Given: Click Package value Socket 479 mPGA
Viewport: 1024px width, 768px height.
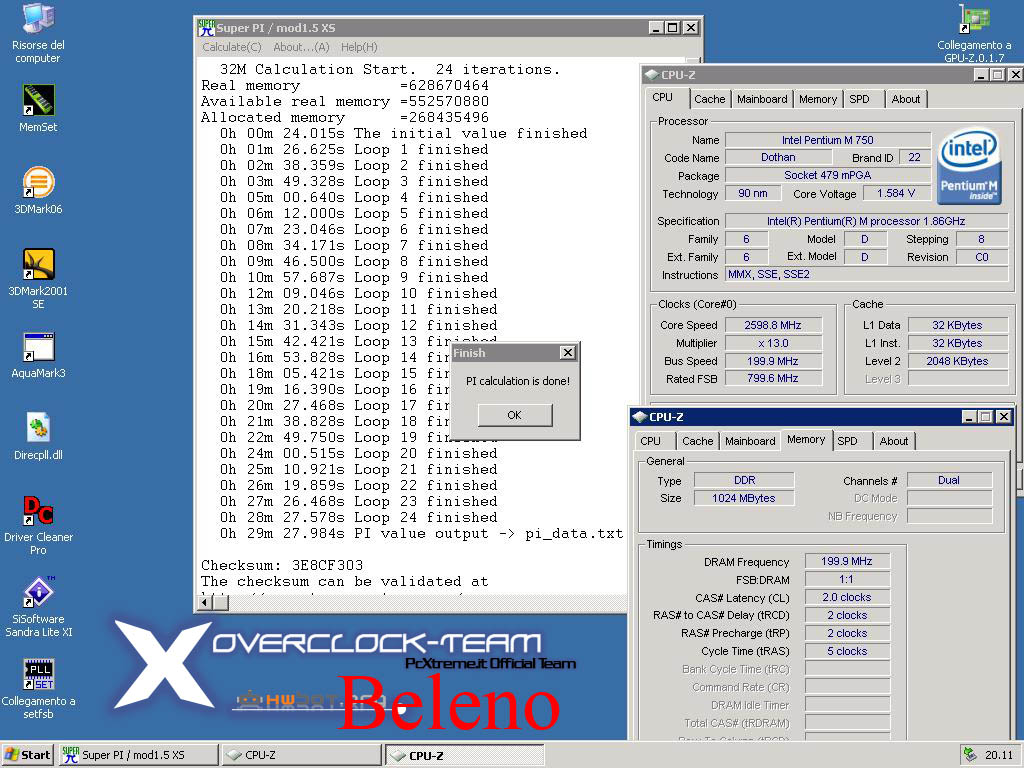Looking at the screenshot, I should tap(827, 175).
